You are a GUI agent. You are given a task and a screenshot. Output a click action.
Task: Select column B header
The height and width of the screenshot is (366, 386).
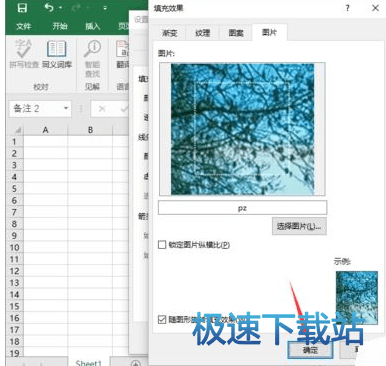(x=90, y=130)
